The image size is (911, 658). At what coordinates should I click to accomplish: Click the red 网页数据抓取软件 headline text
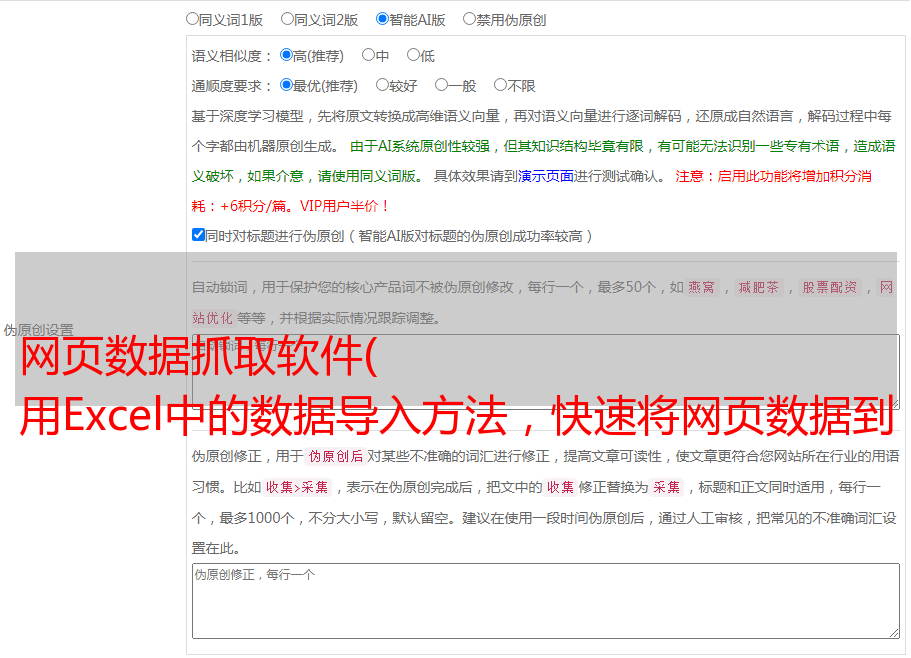point(198,358)
